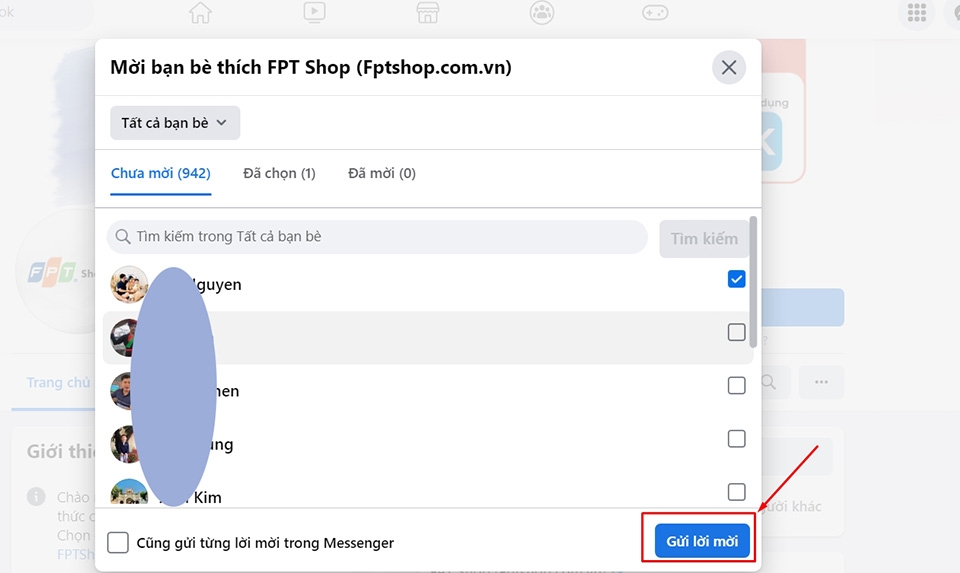960x573 pixels.
Task: Switch to "Đã chọn (1)" tab
Action: (x=279, y=174)
